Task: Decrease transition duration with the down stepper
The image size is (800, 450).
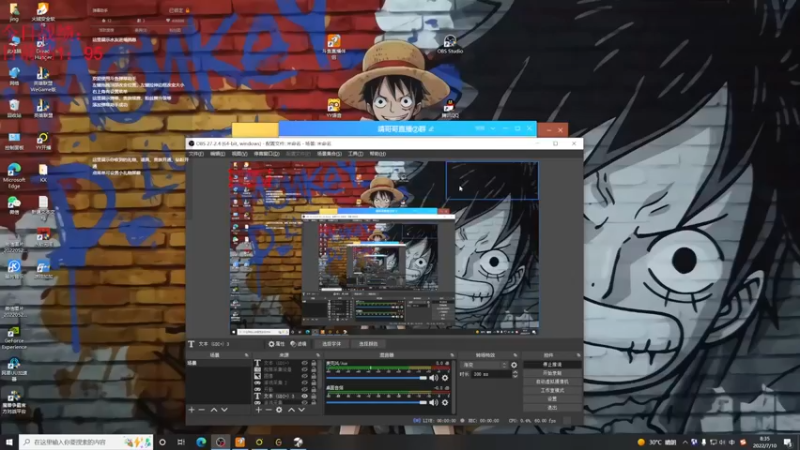Action: tap(514, 376)
